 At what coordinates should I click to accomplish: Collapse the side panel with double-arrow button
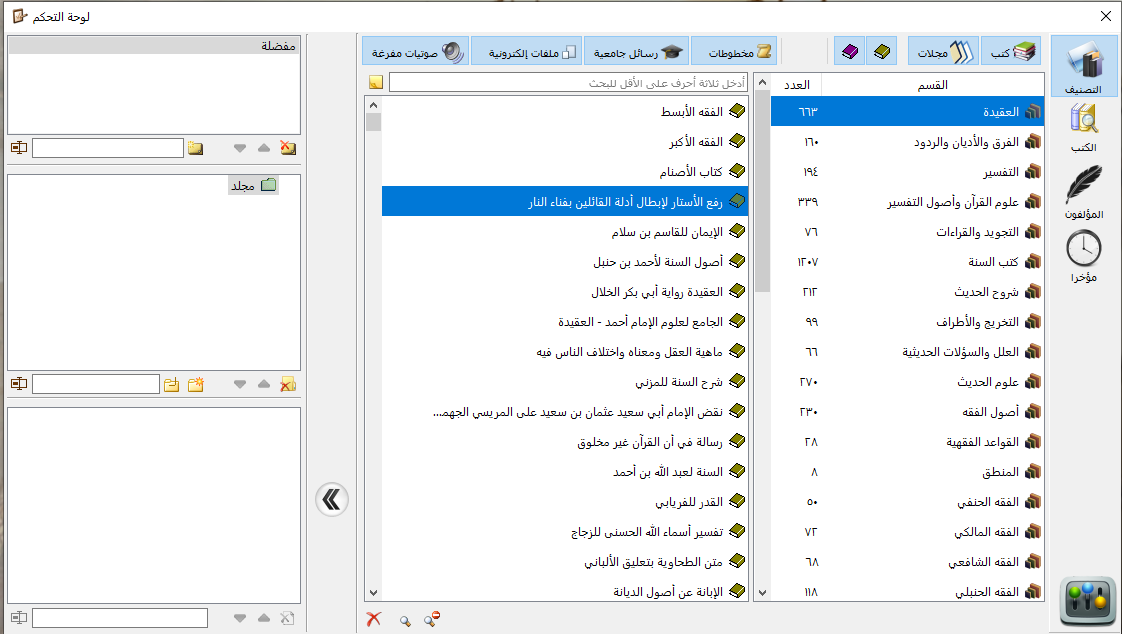pyautogui.click(x=331, y=499)
